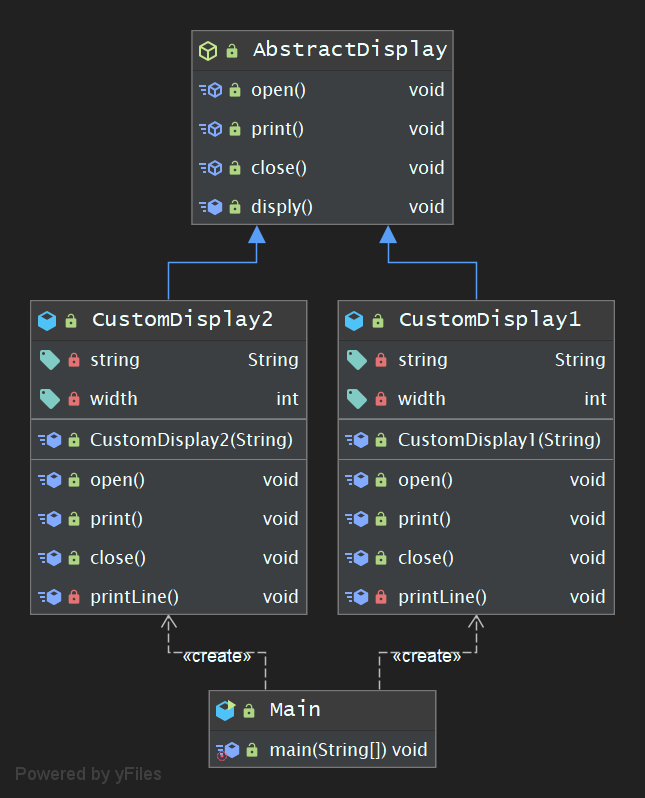Click the field tag icon beside CustomDisplay2 string
645x798 pixels.
tap(49, 360)
